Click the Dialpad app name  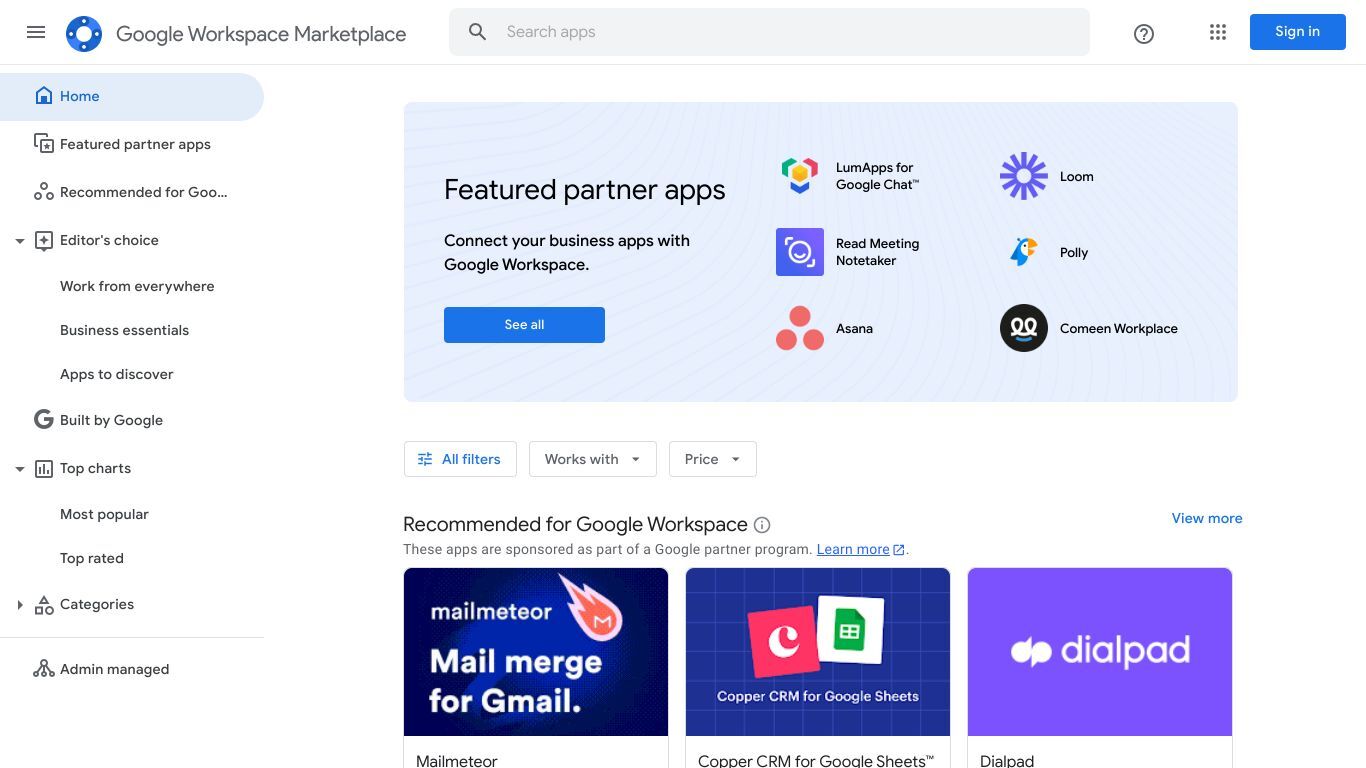pyautogui.click(x=1007, y=760)
